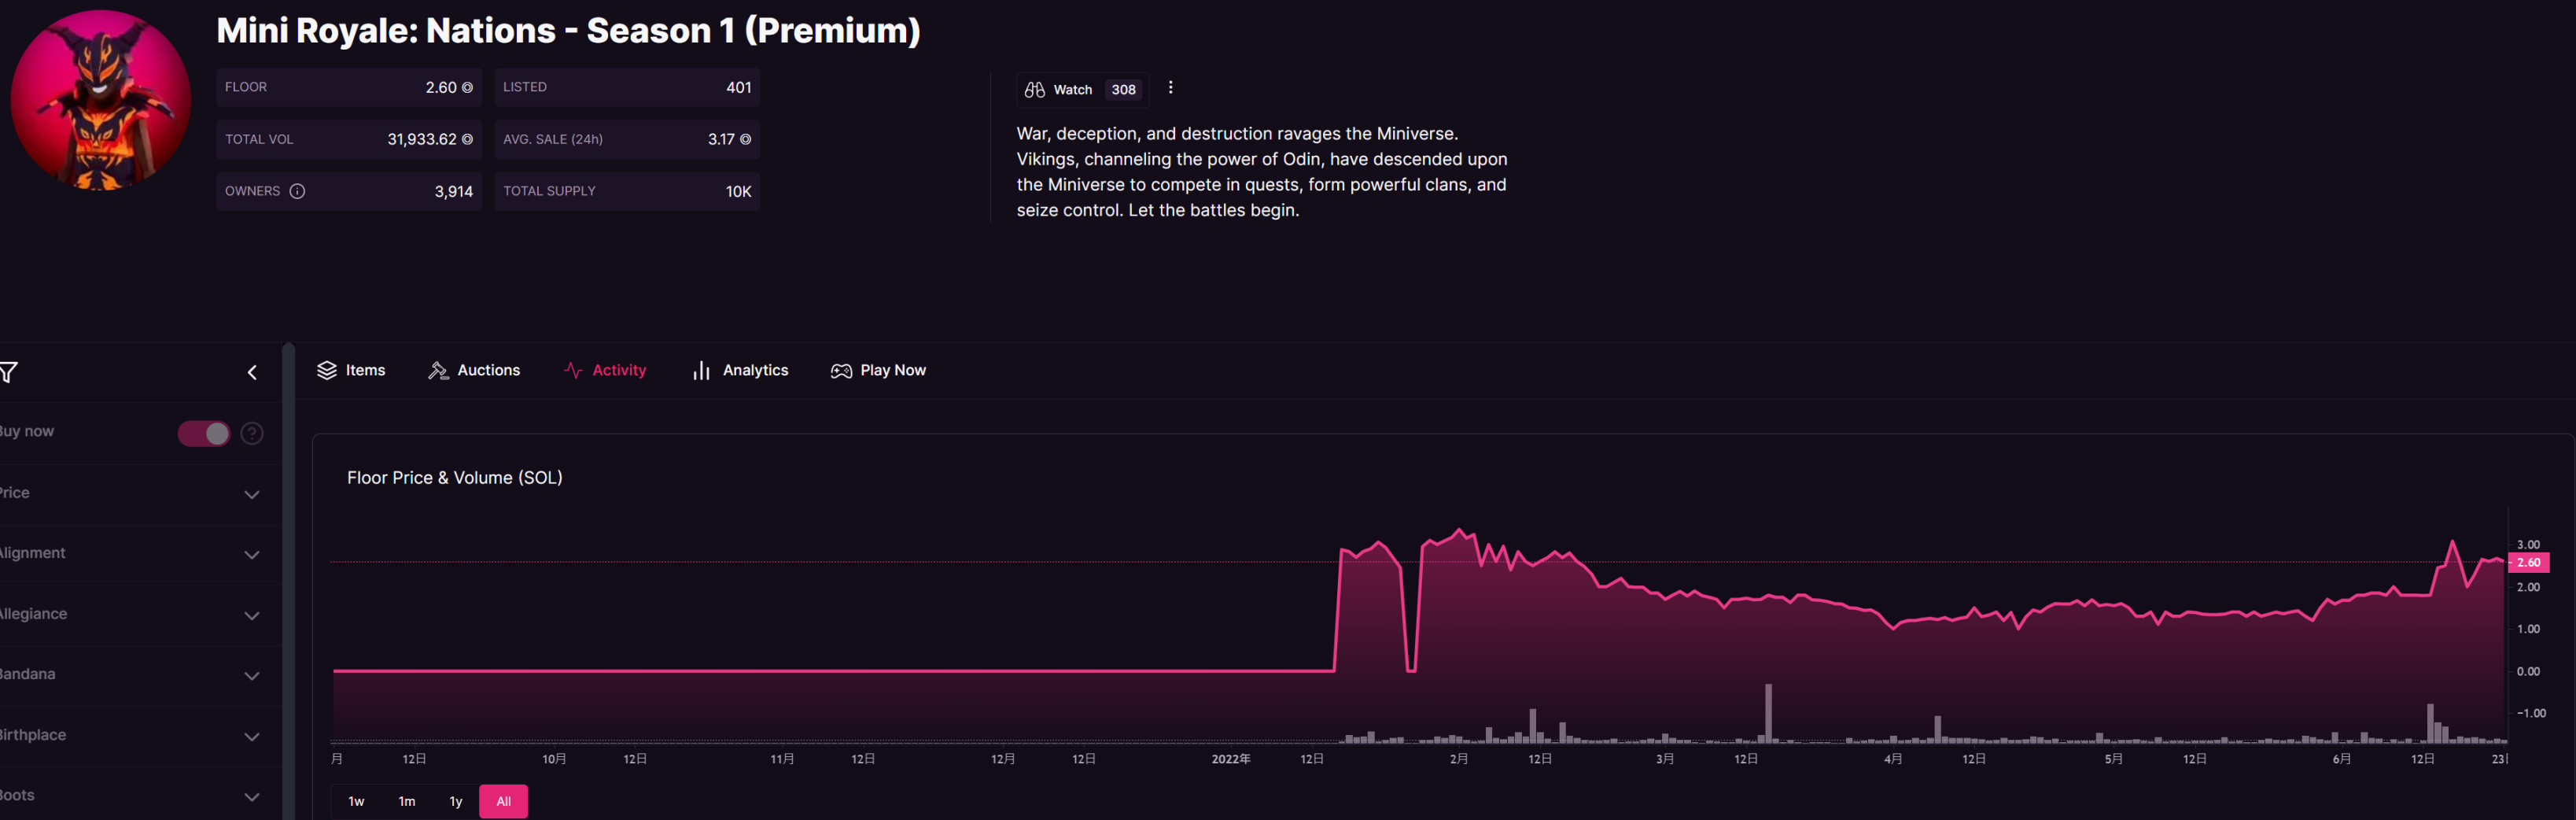The height and width of the screenshot is (820, 2576).
Task: Click the Activity pulse icon
Action: point(573,370)
